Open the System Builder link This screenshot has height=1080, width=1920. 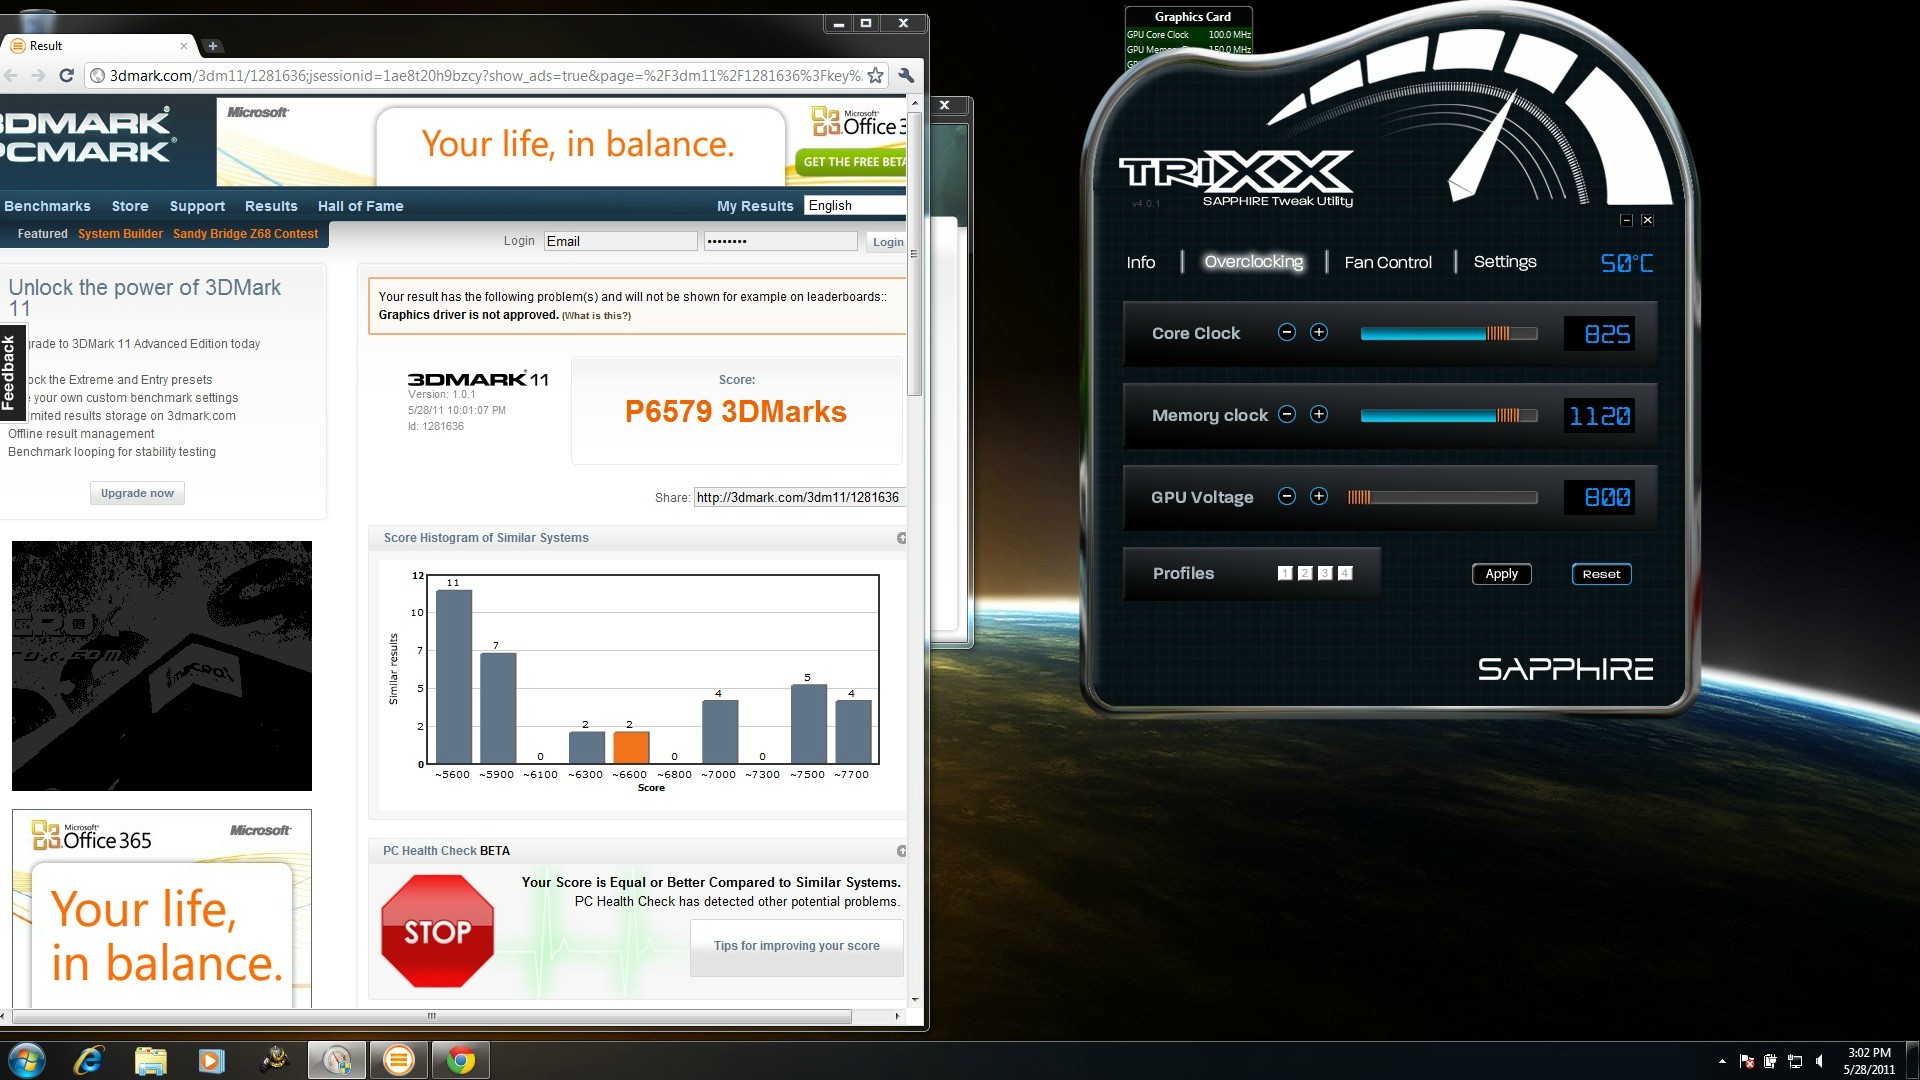pyautogui.click(x=120, y=234)
